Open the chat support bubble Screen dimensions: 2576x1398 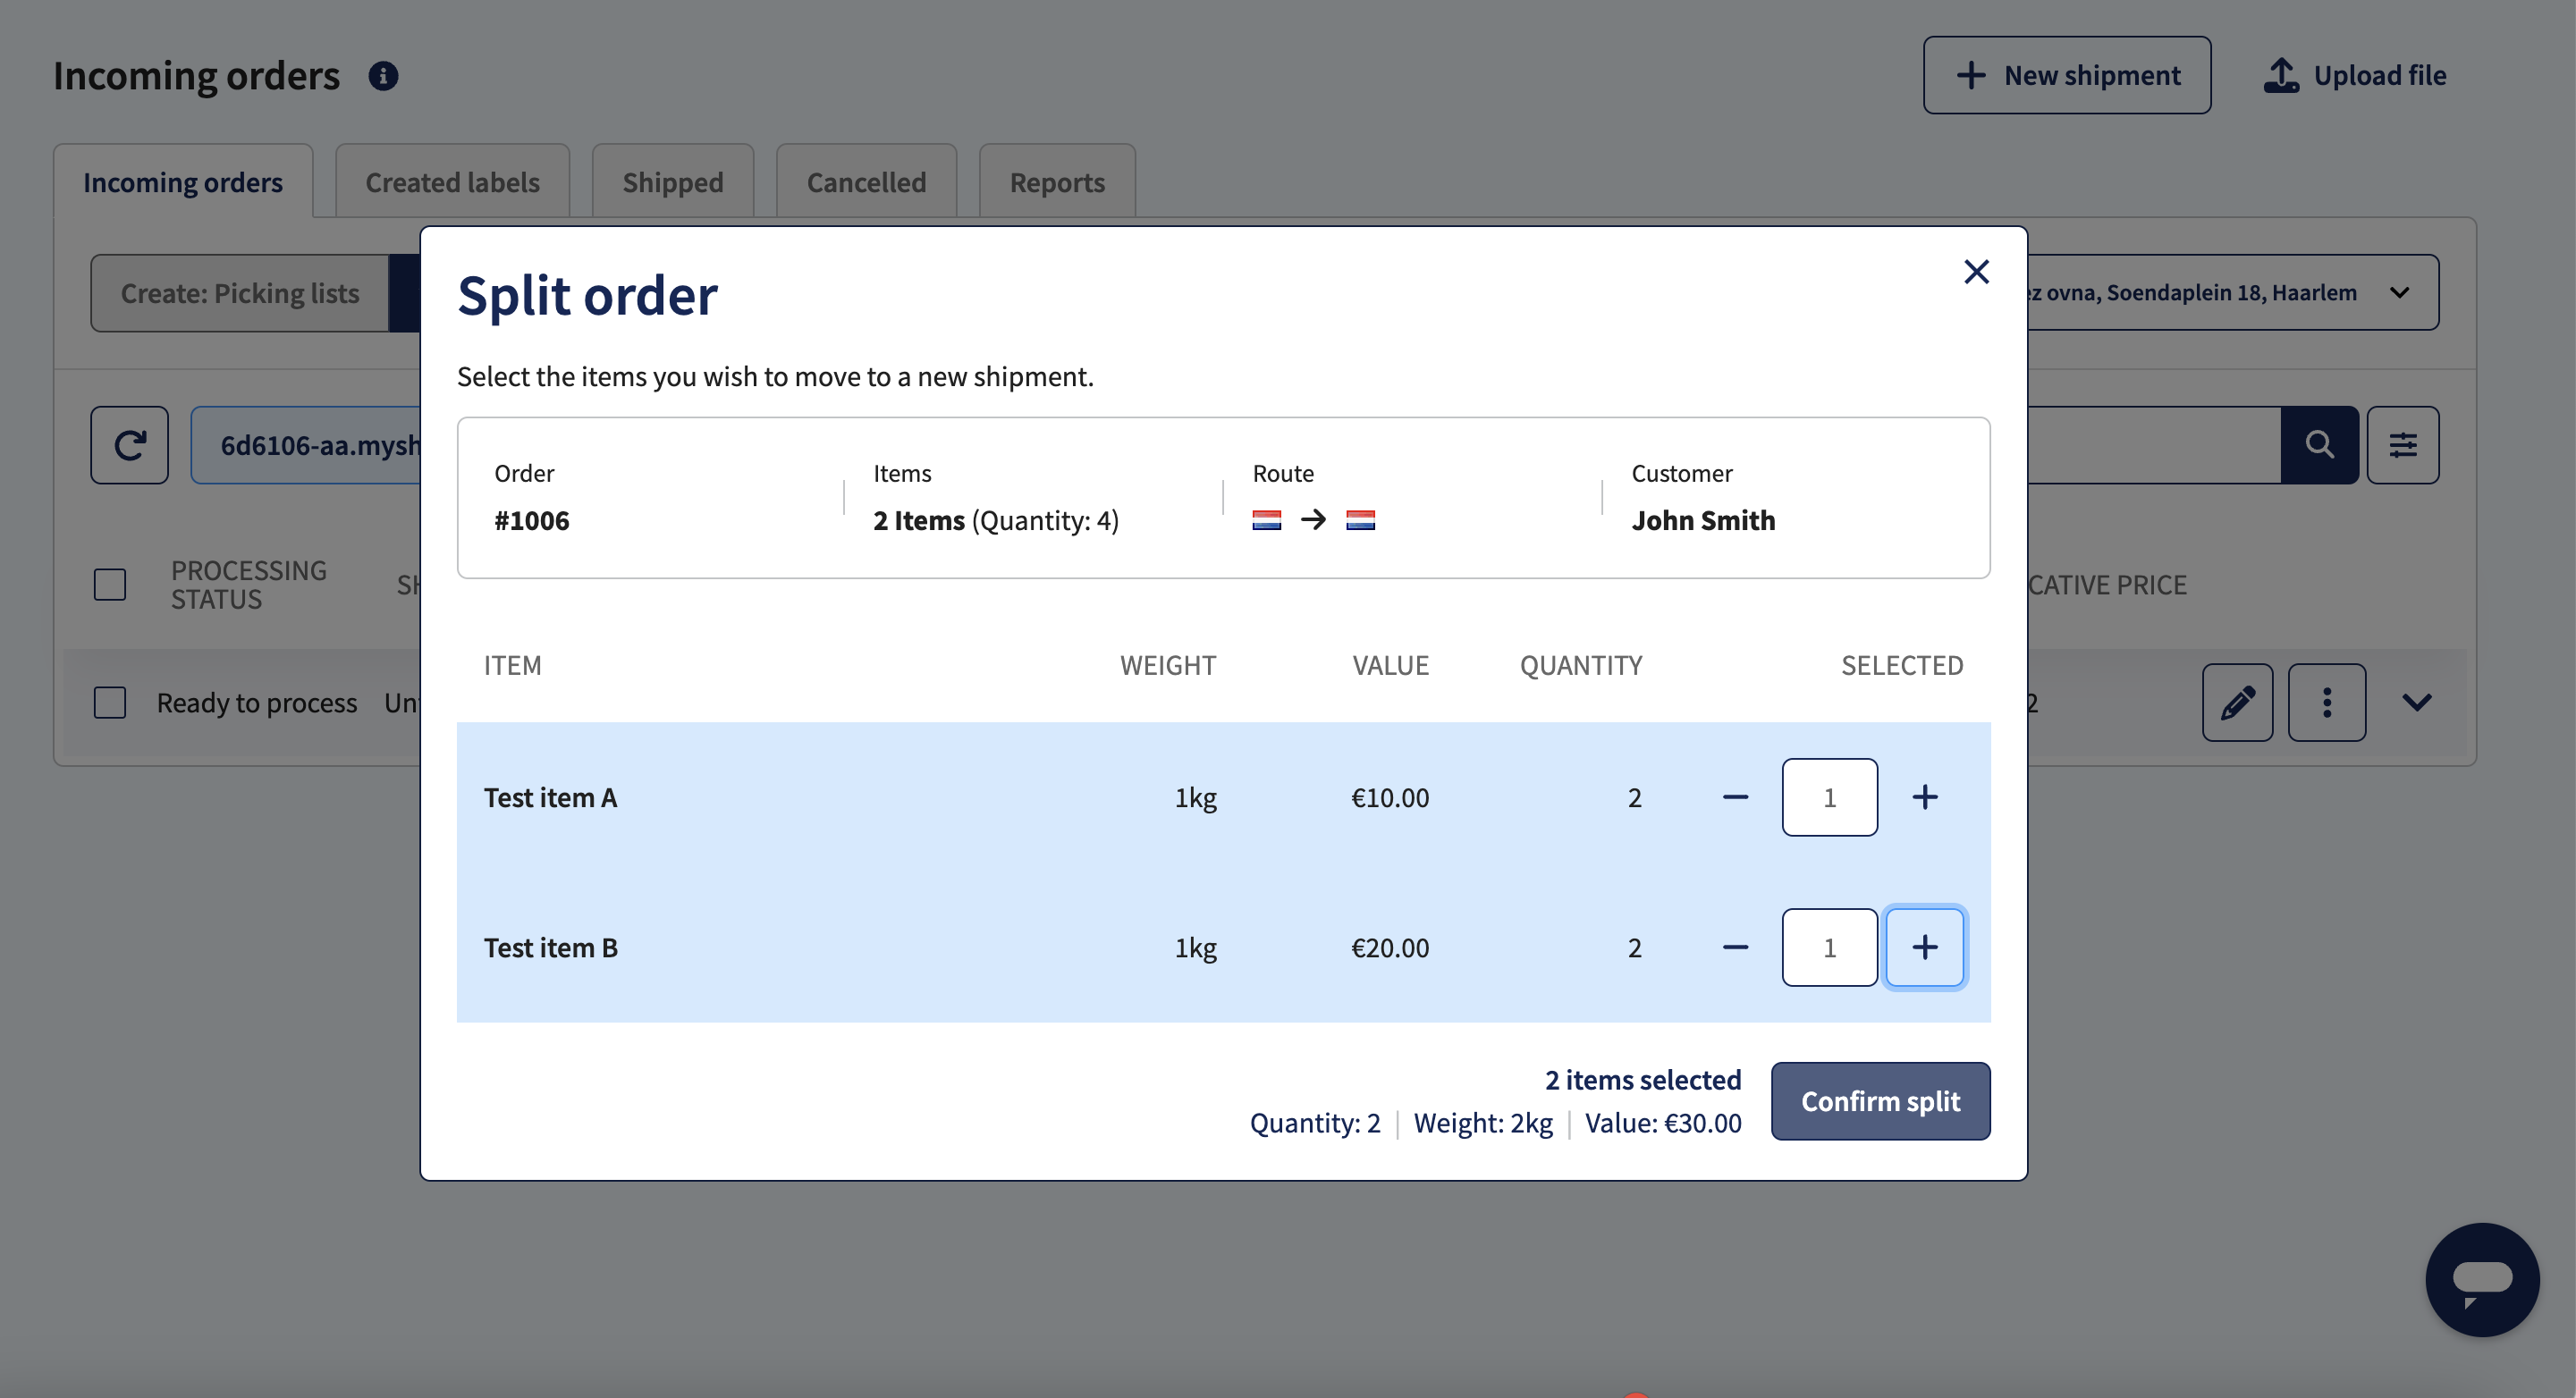point(2482,1279)
